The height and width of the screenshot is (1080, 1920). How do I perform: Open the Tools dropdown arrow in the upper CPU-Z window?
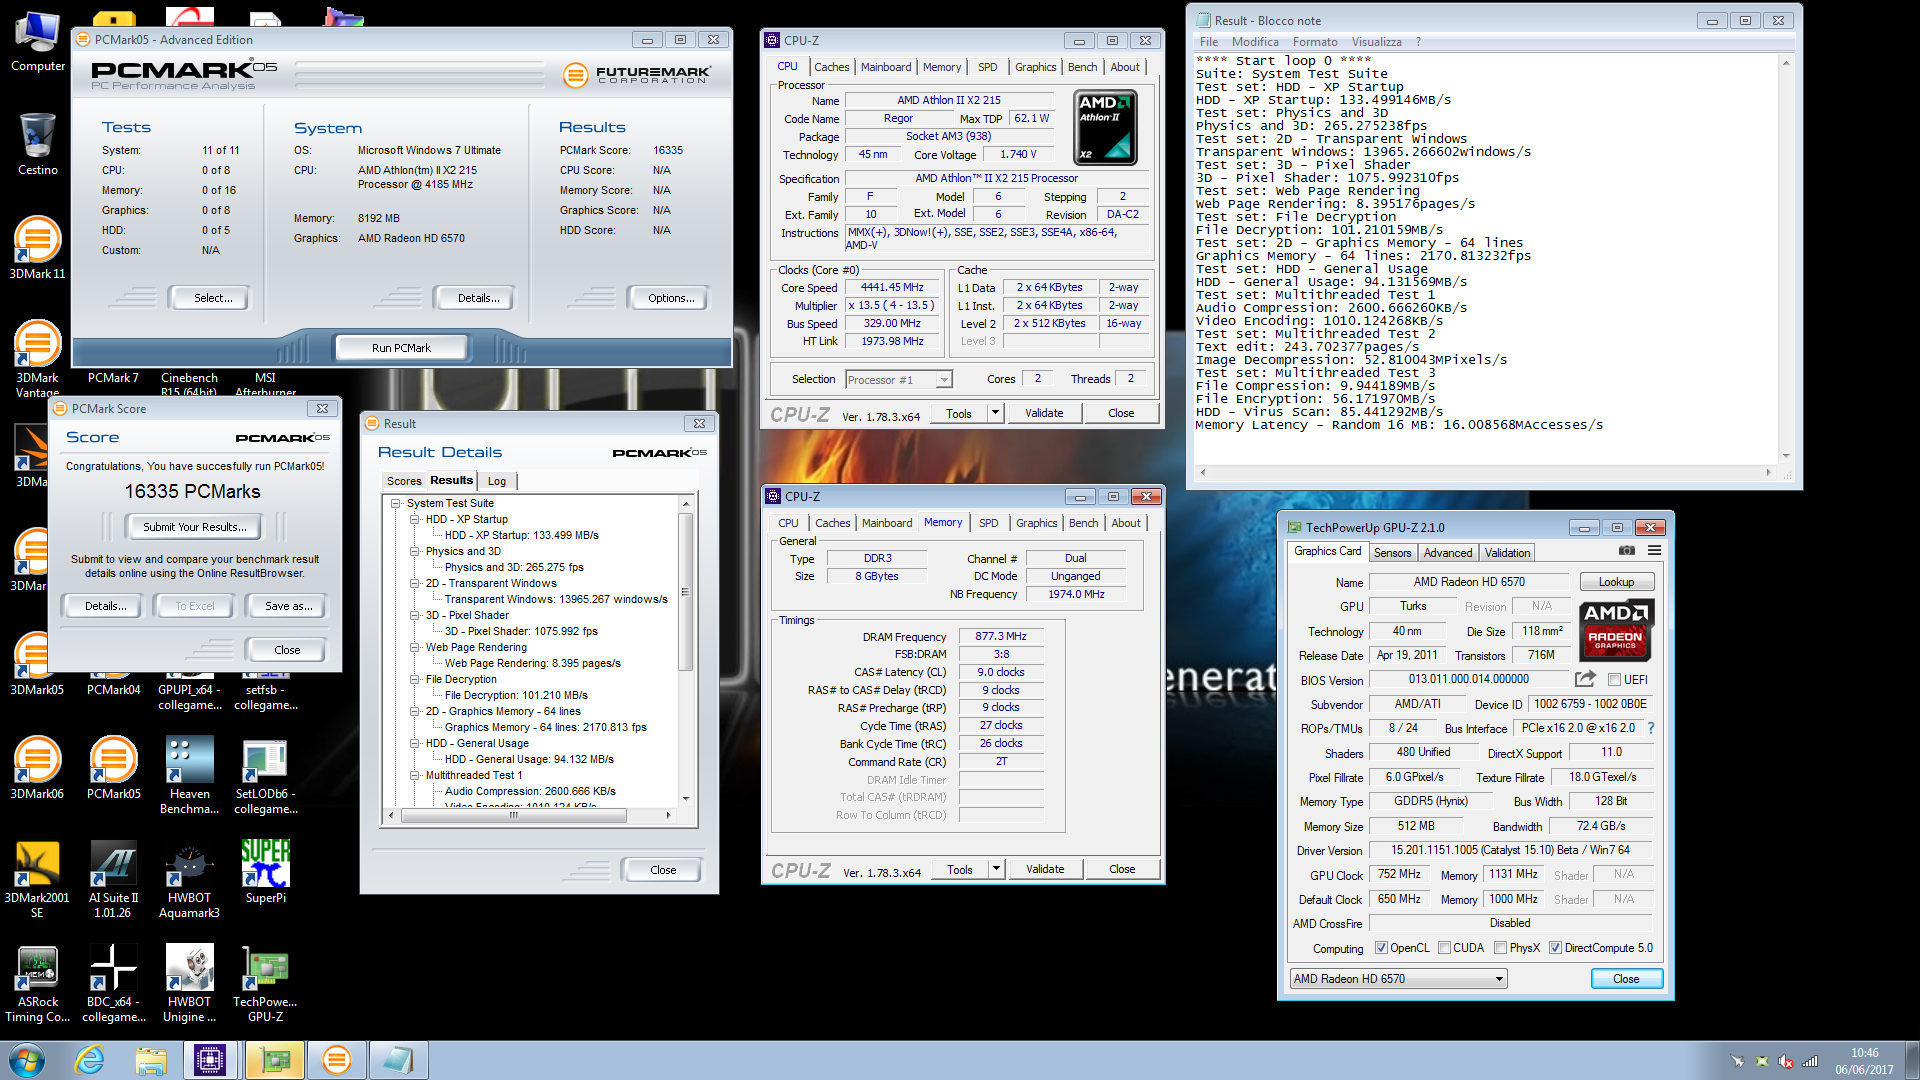coord(995,413)
